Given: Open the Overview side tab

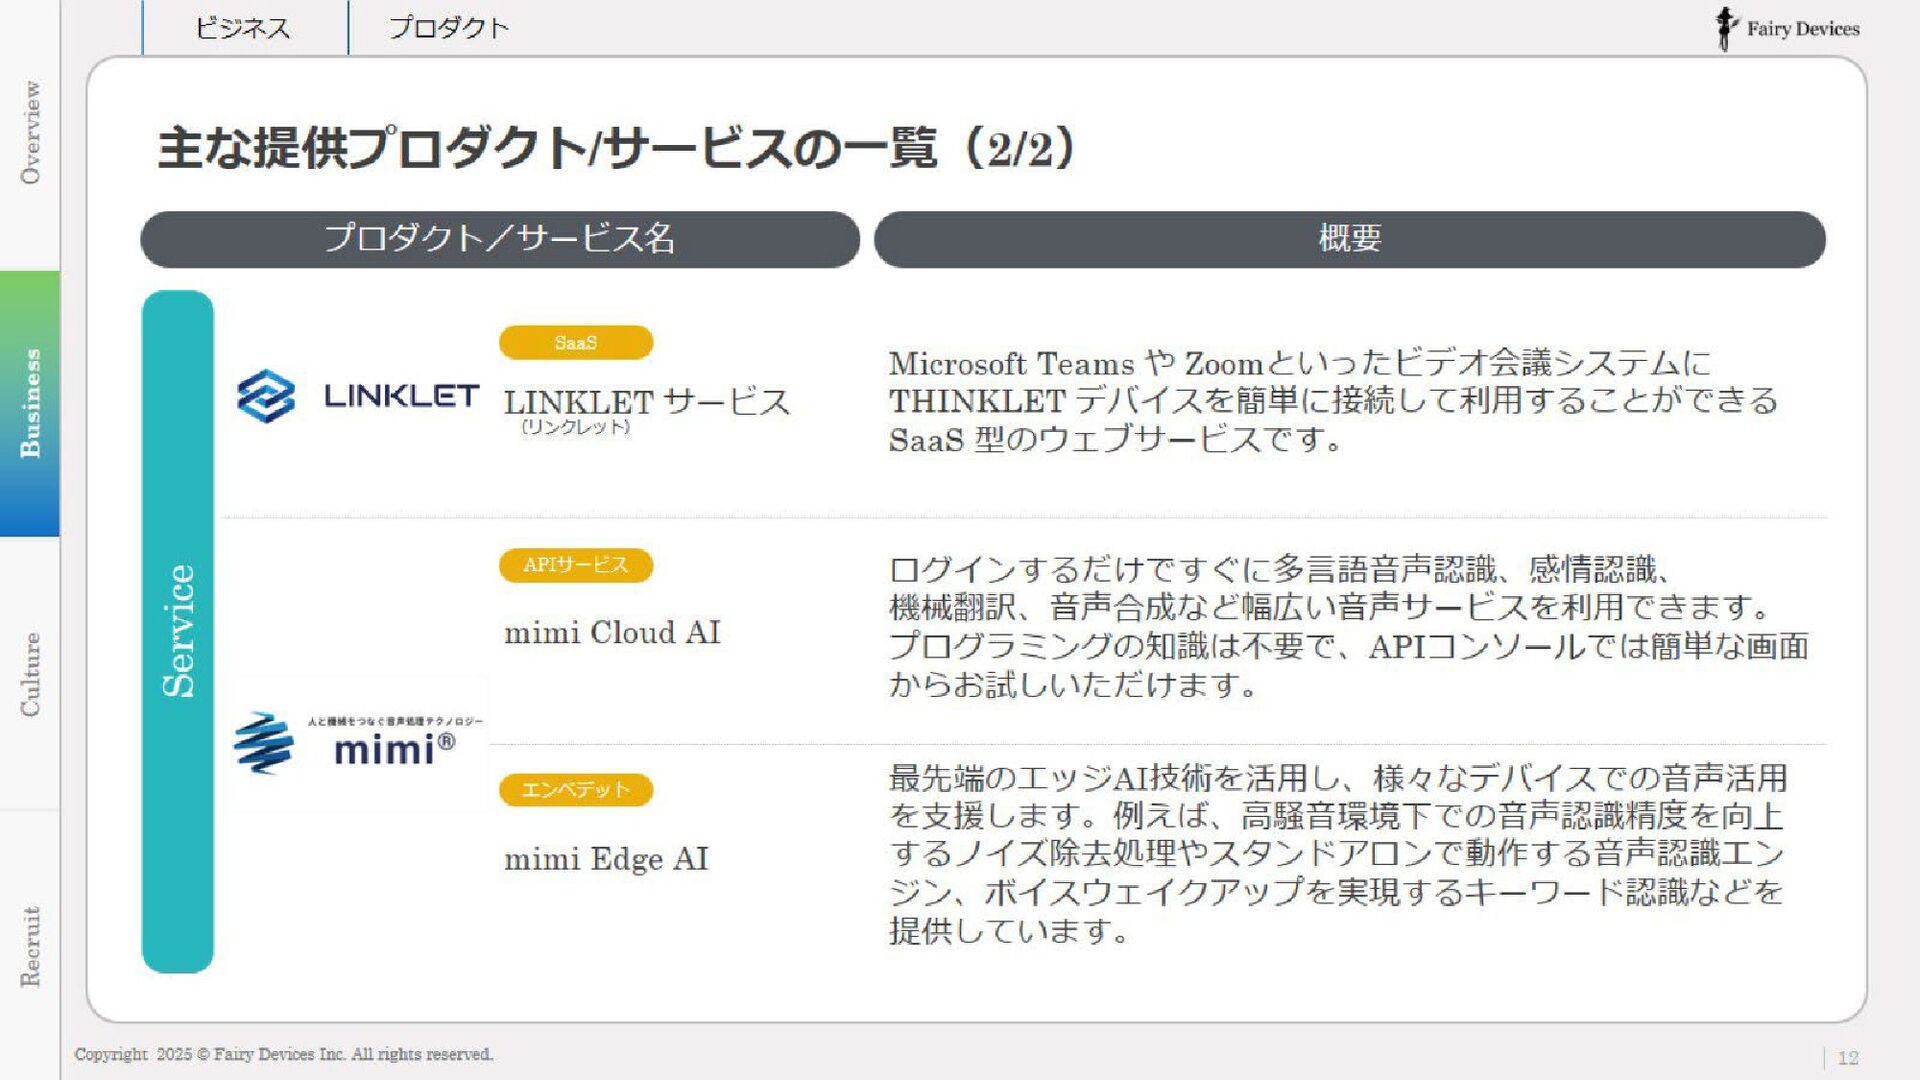Looking at the screenshot, I should pos(30,133).
